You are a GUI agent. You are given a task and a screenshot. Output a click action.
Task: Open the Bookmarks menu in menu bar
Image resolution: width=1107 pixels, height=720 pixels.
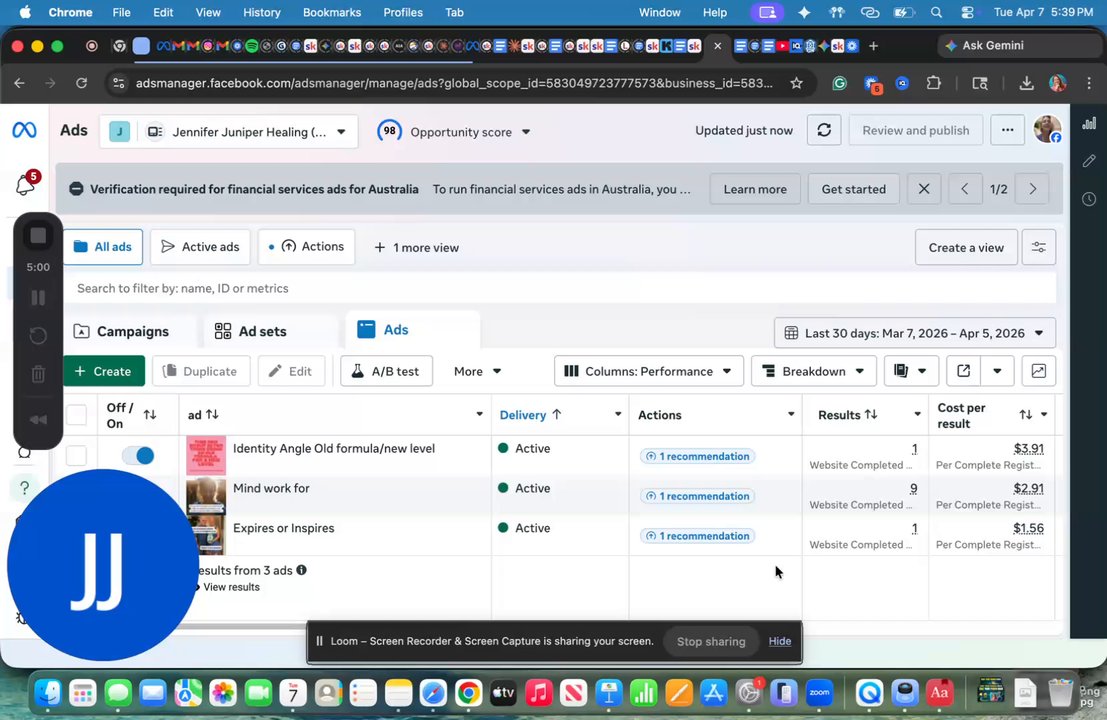pyautogui.click(x=332, y=12)
